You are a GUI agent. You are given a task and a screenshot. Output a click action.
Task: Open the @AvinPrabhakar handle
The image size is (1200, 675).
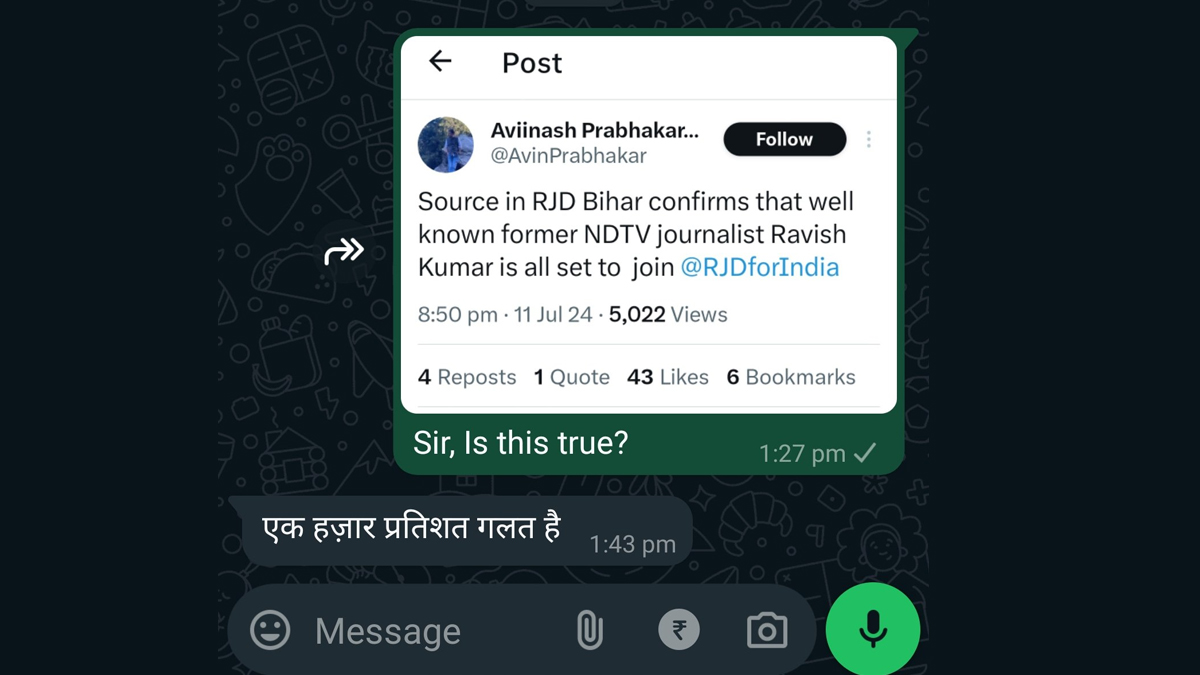point(569,156)
